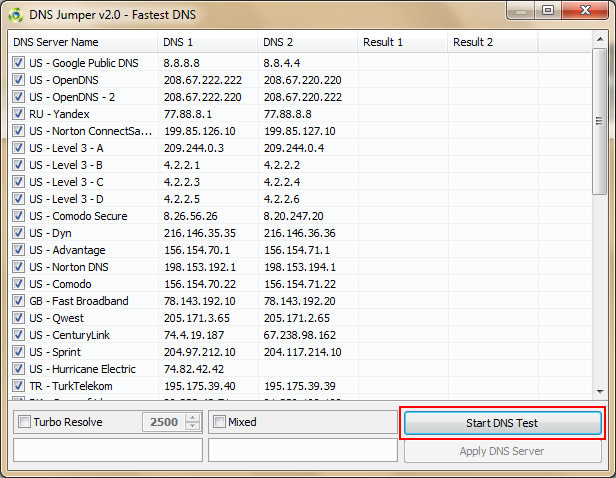Increase the Turbo Resolve value with up arrow
Image resolution: width=616 pixels, height=478 pixels.
click(x=193, y=418)
